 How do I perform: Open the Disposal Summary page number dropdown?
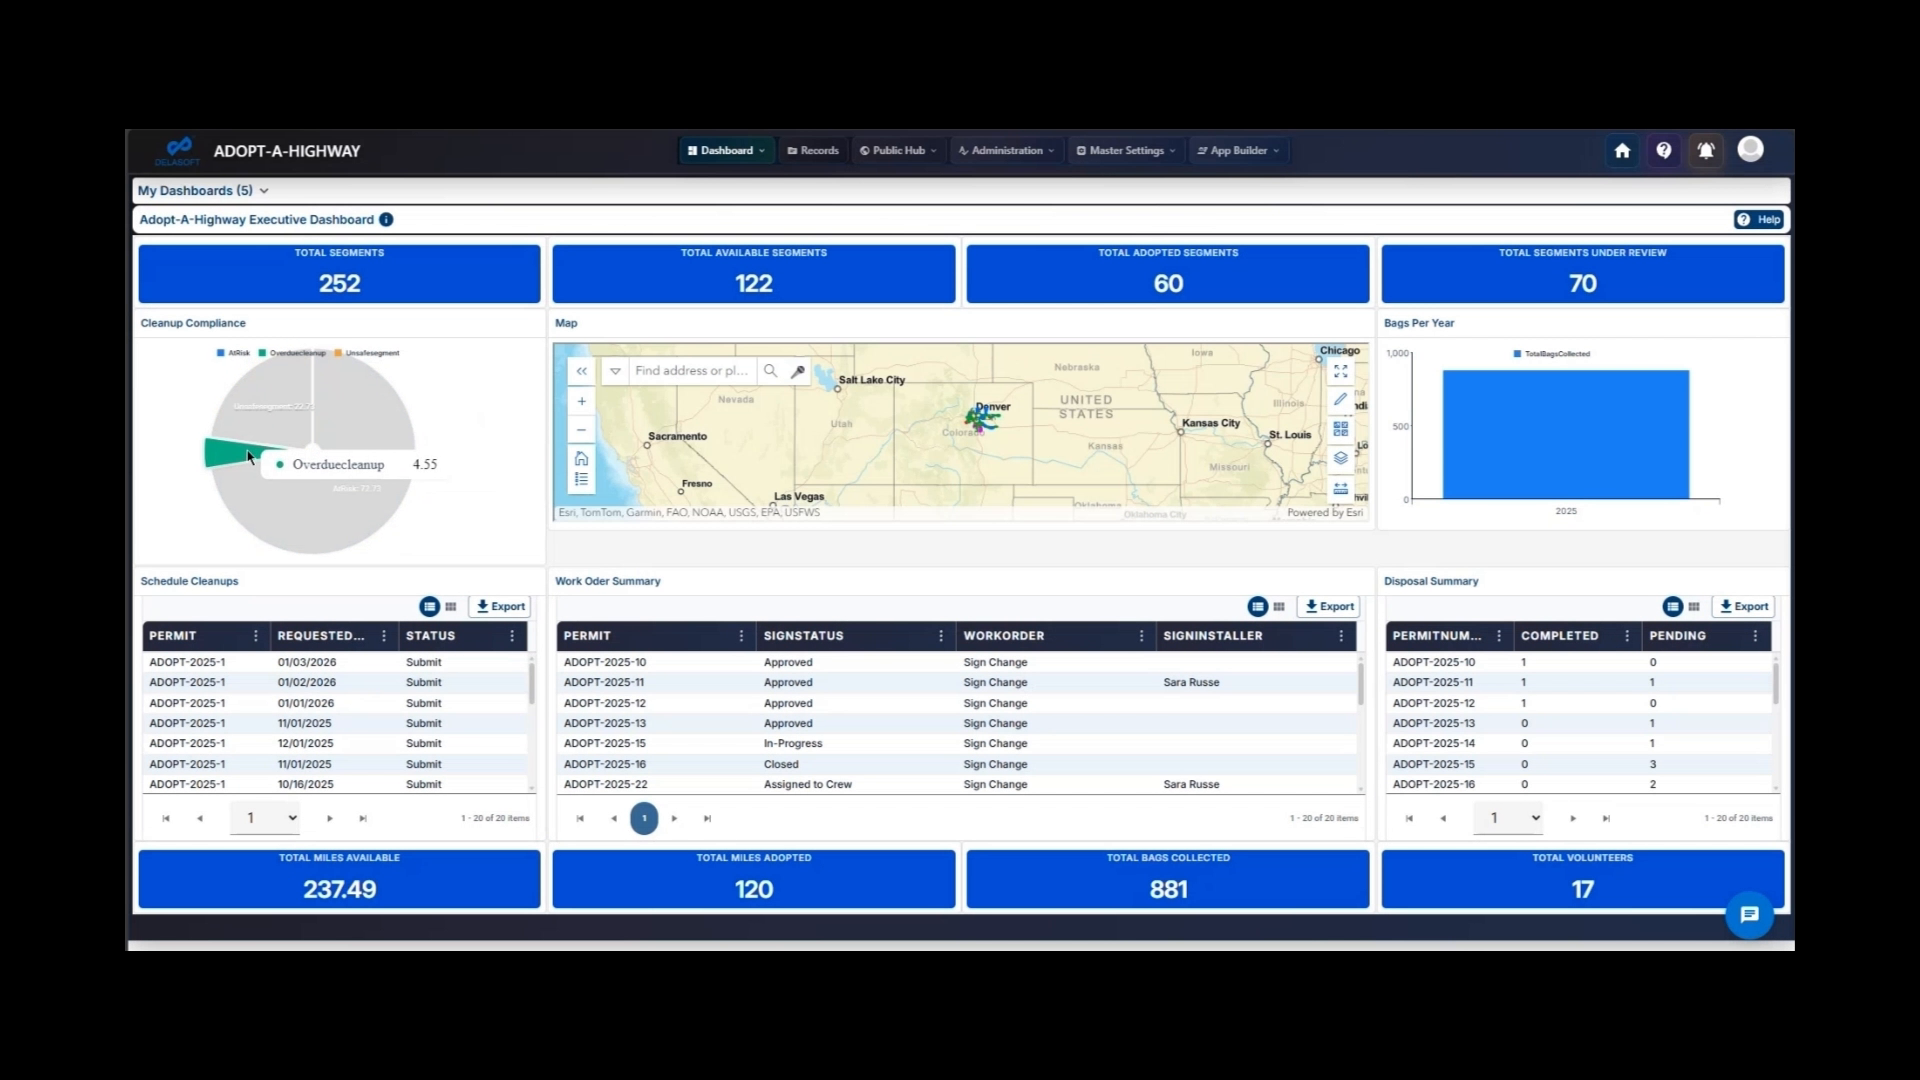pyautogui.click(x=1509, y=817)
